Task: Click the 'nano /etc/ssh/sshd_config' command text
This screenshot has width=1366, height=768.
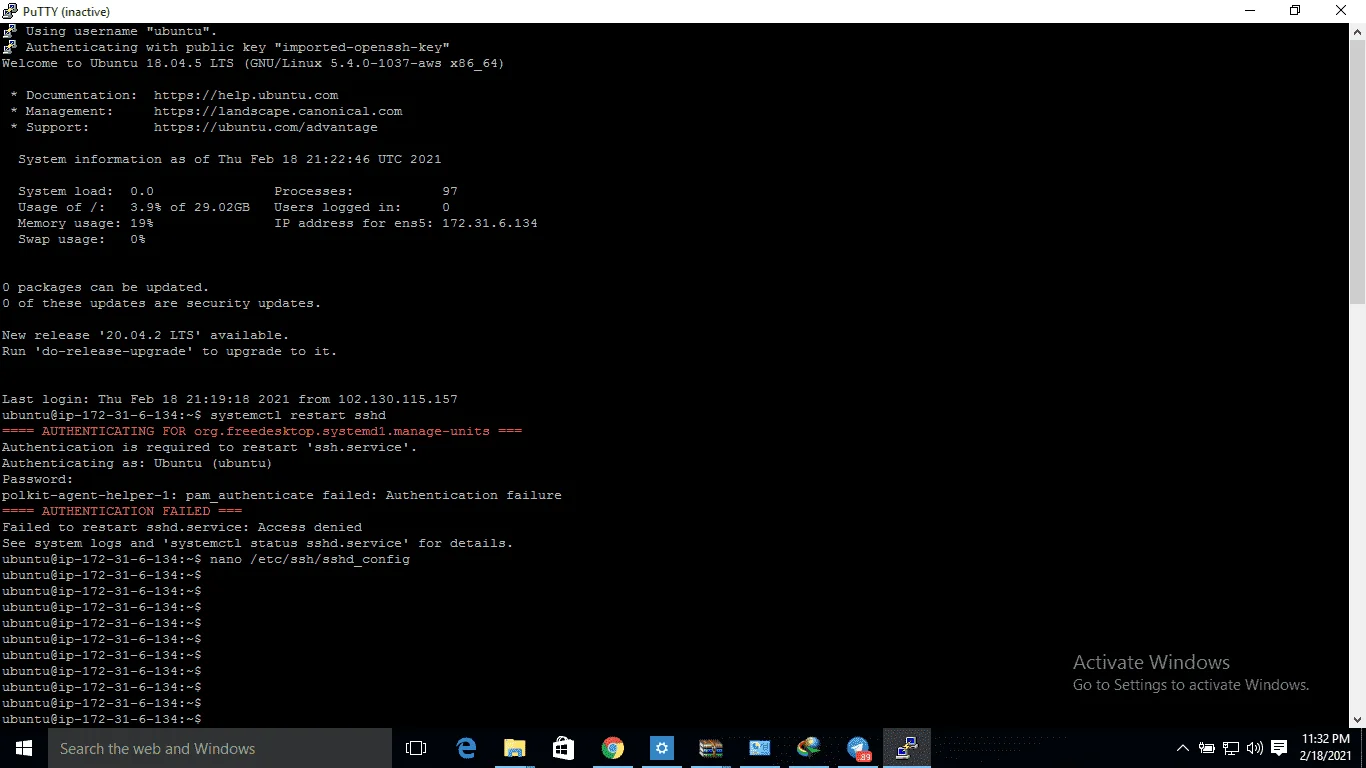Action: 310,559
